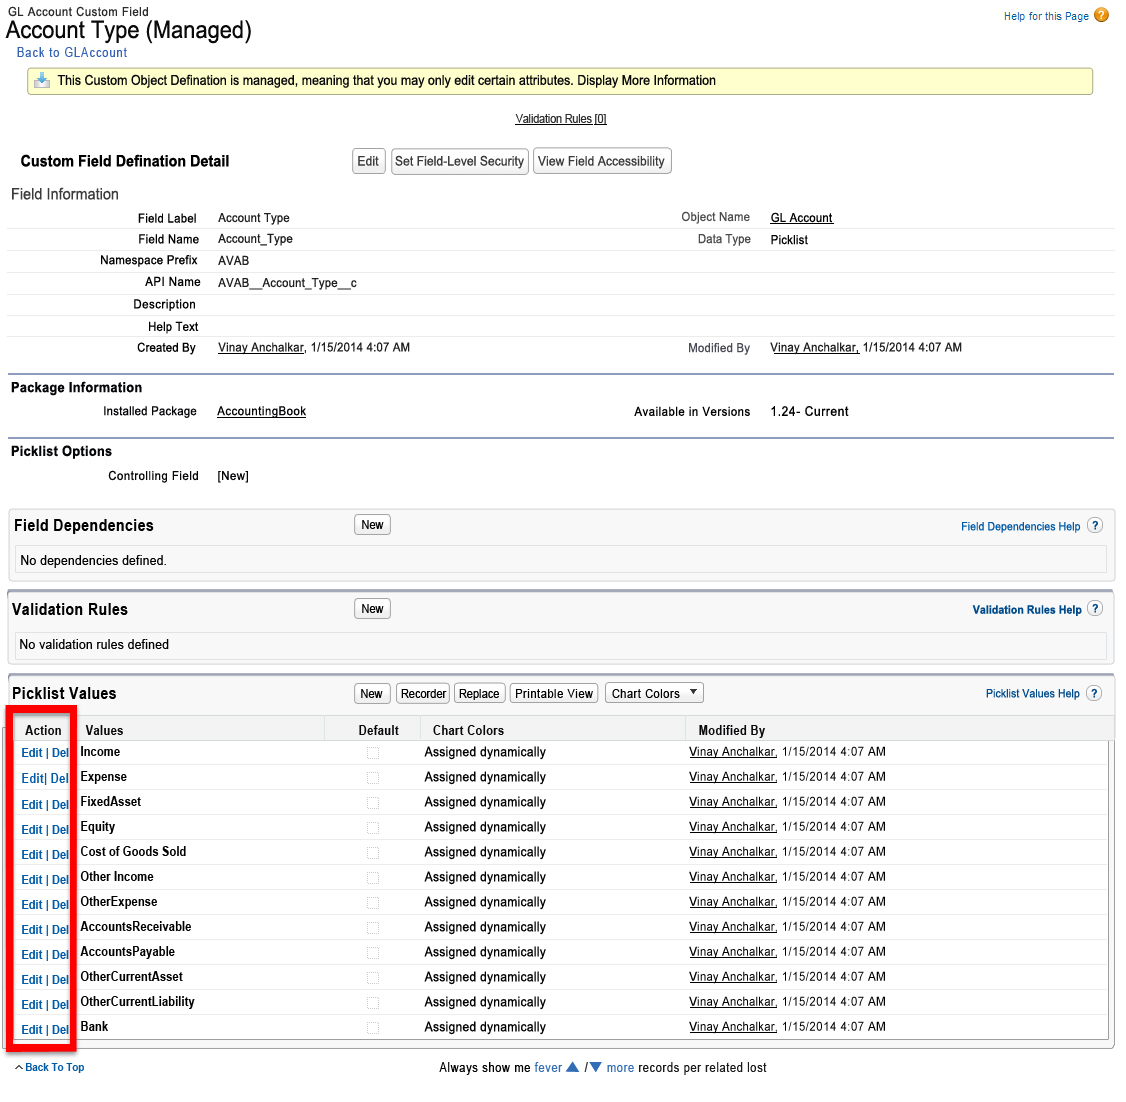
Task: Click the Edit button in field detail
Action: coord(368,161)
